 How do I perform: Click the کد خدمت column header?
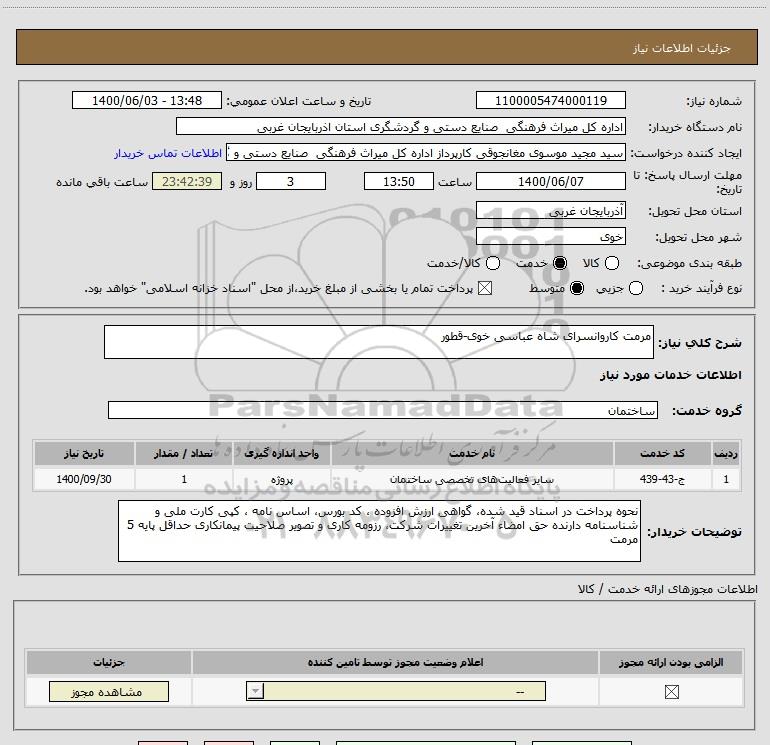tap(662, 453)
